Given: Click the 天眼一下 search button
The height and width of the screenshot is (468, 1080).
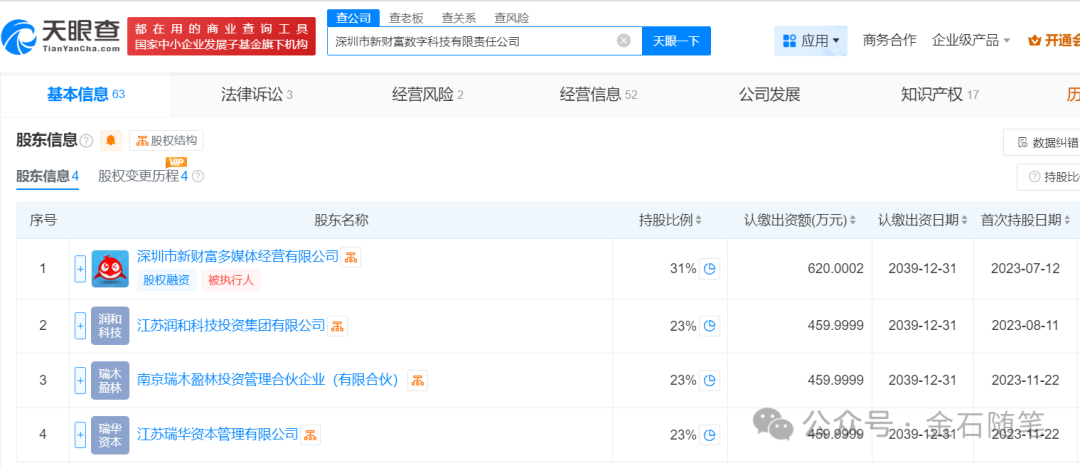Looking at the screenshot, I should (x=676, y=41).
